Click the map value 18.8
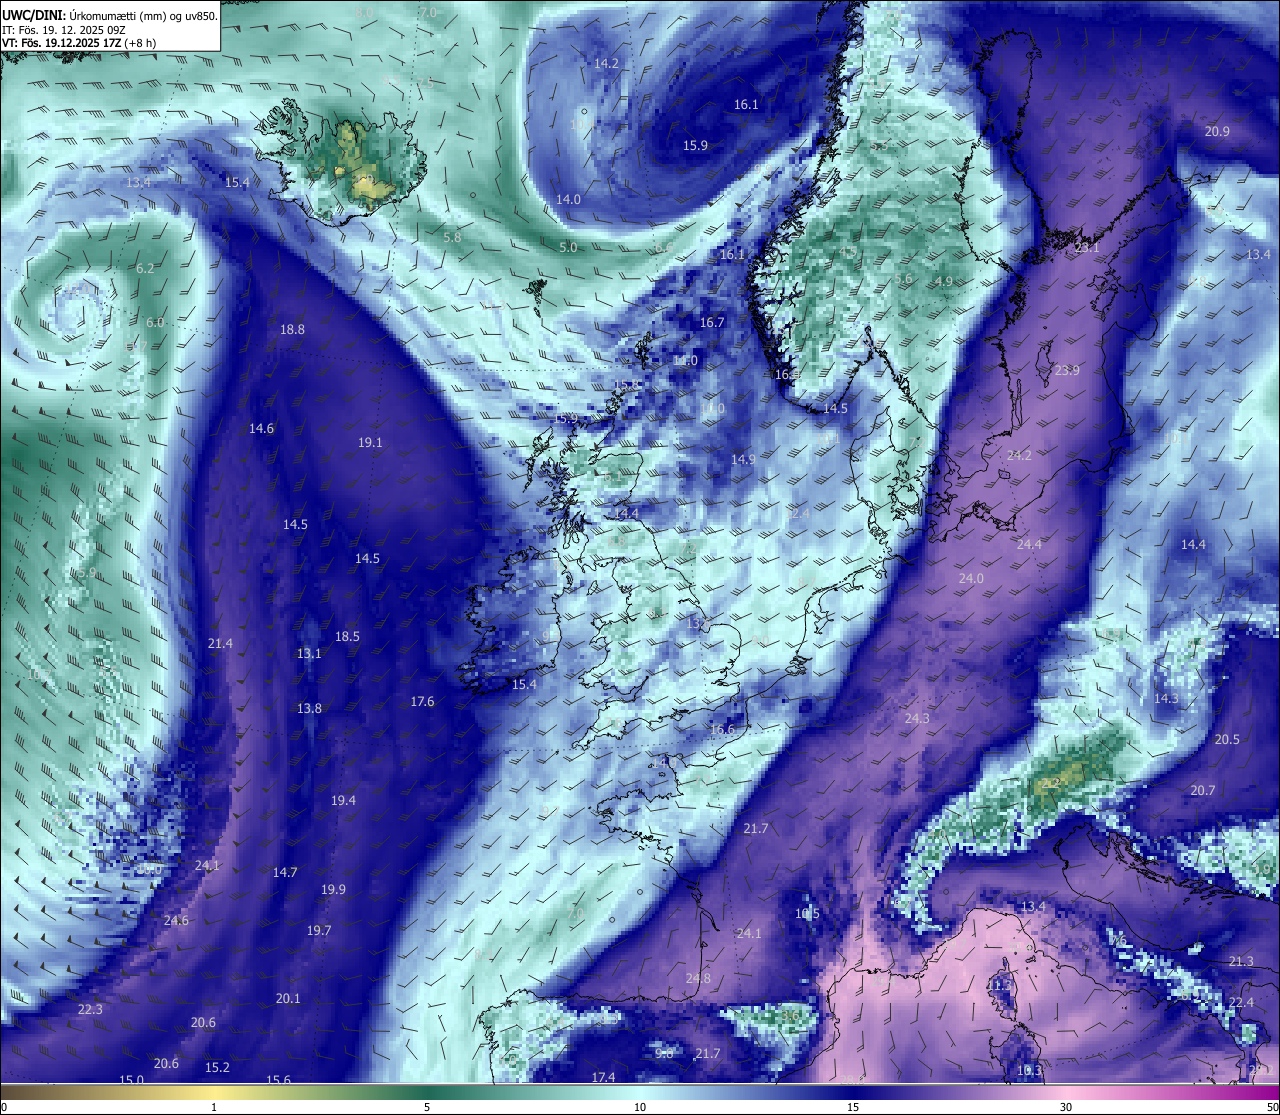The width and height of the screenshot is (1280, 1115). (292, 329)
